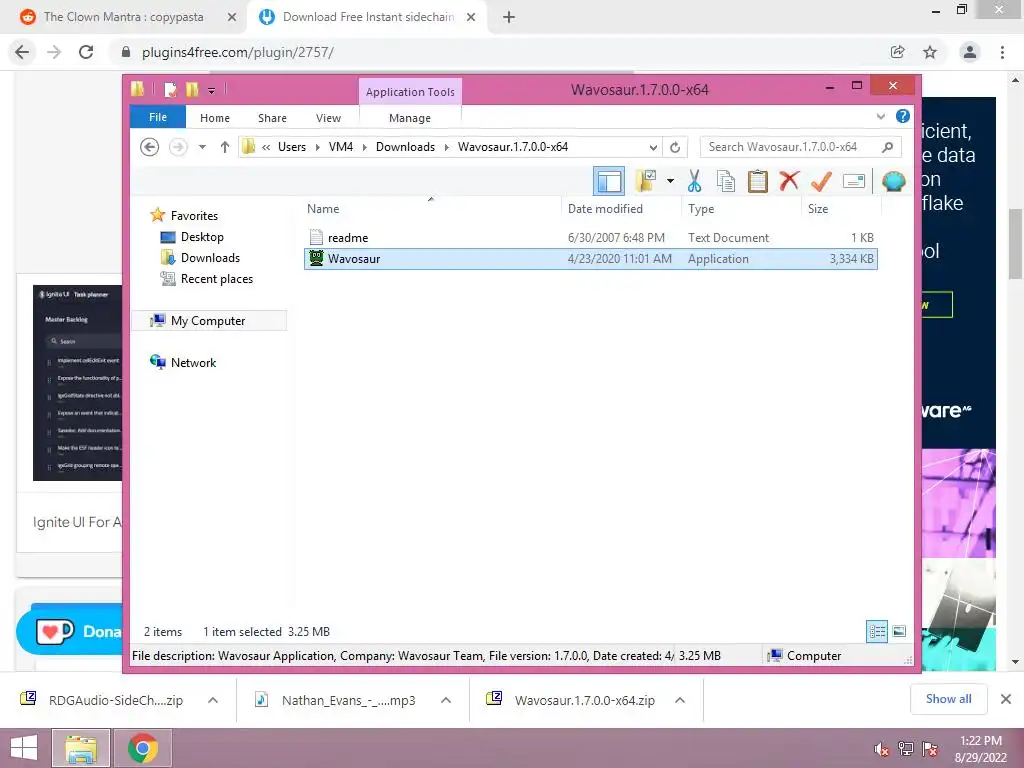Click the quick access properties icon in title bar
Image resolution: width=1024 pixels, height=768 pixels.
(x=170, y=89)
